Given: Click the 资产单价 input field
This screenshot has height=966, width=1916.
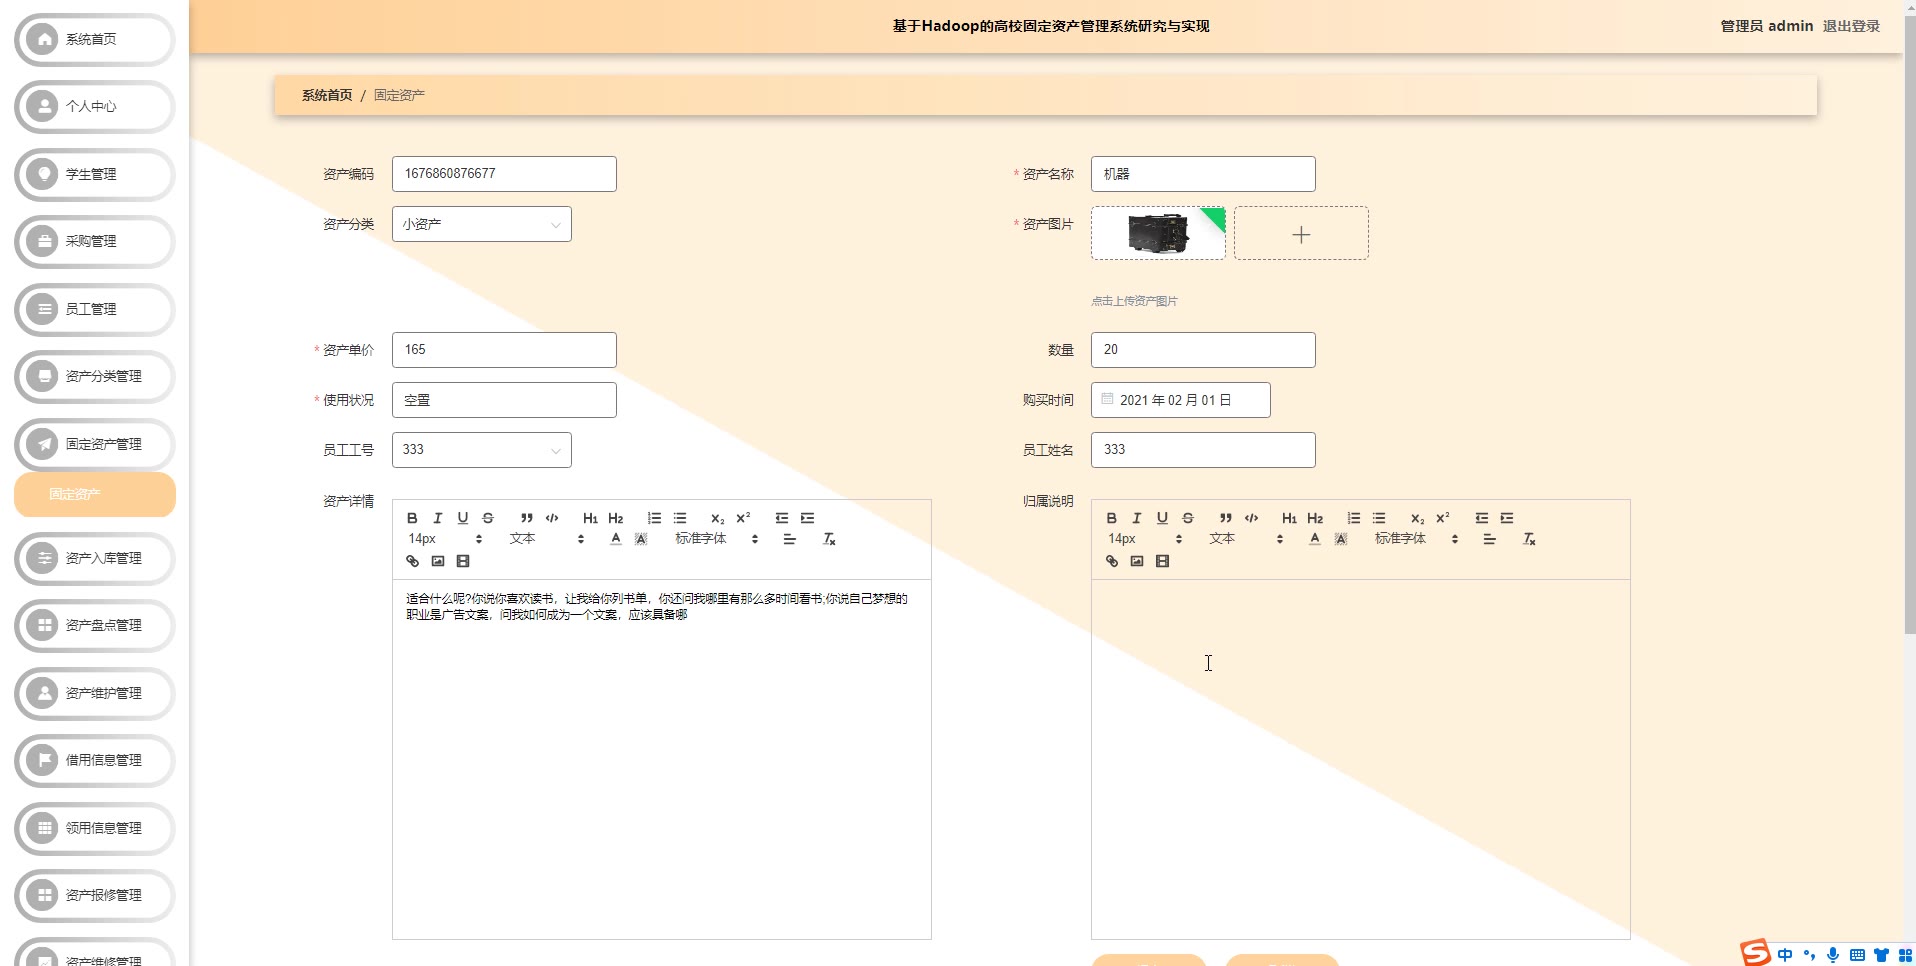Looking at the screenshot, I should pos(504,350).
